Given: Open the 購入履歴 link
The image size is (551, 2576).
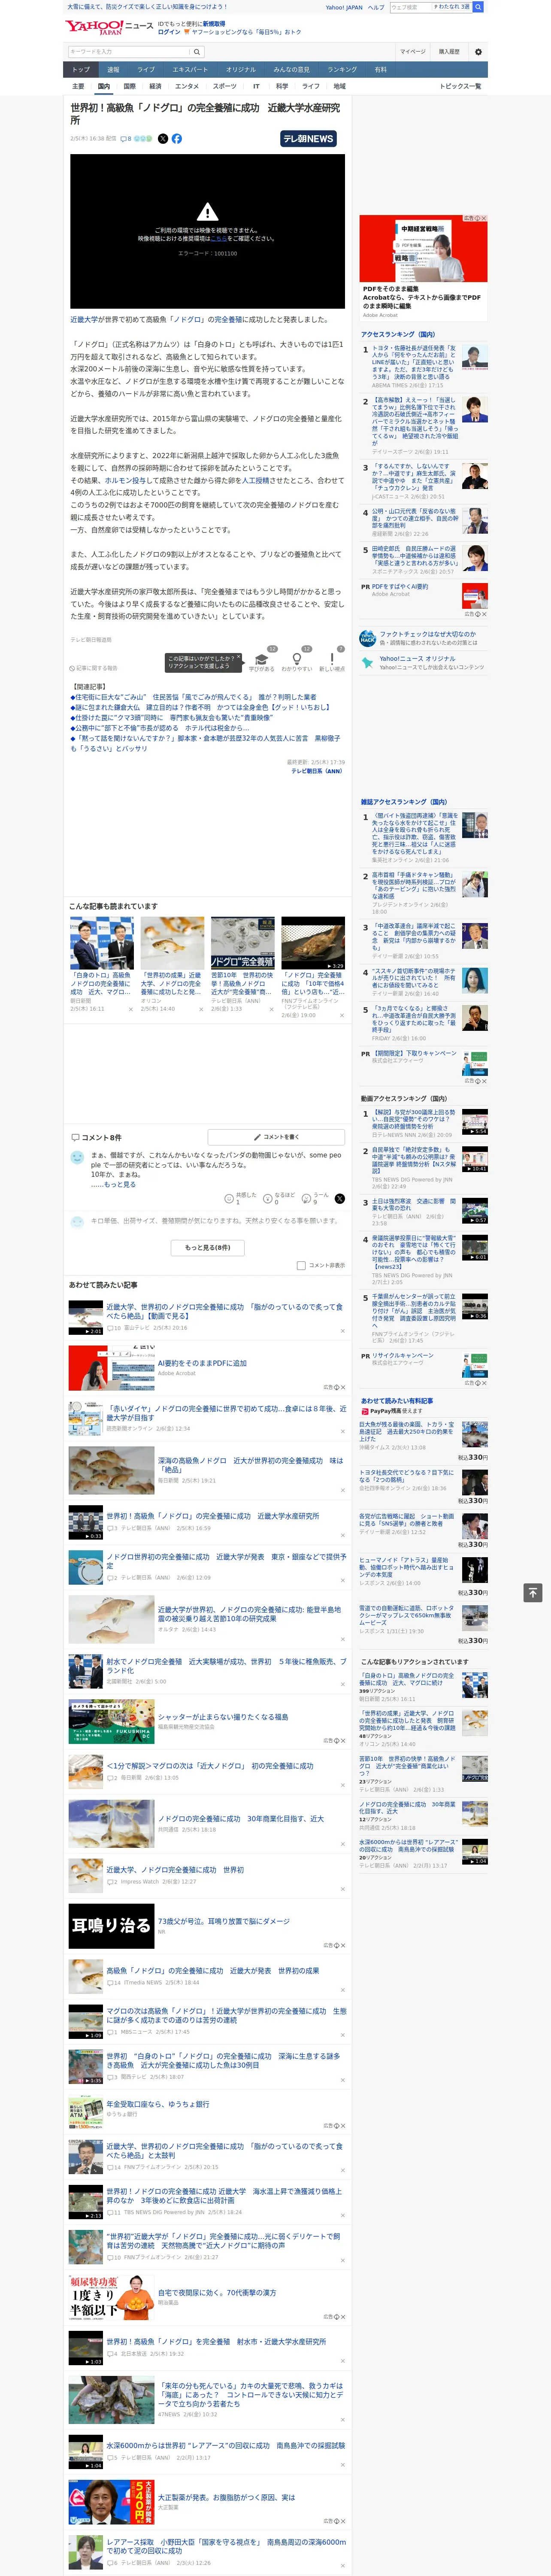Looking at the screenshot, I should (449, 51).
